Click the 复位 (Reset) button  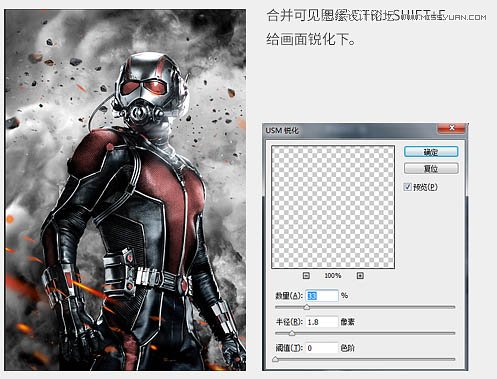click(431, 169)
